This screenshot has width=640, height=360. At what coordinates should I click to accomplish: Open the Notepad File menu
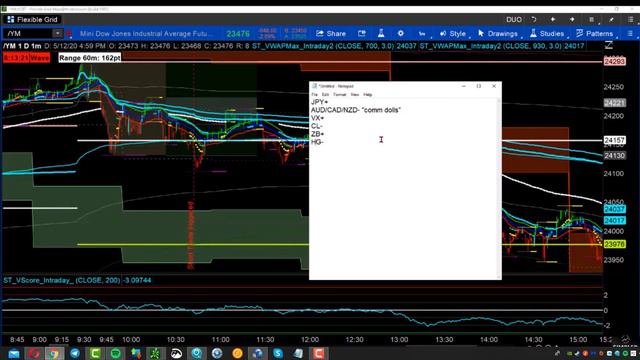point(314,95)
